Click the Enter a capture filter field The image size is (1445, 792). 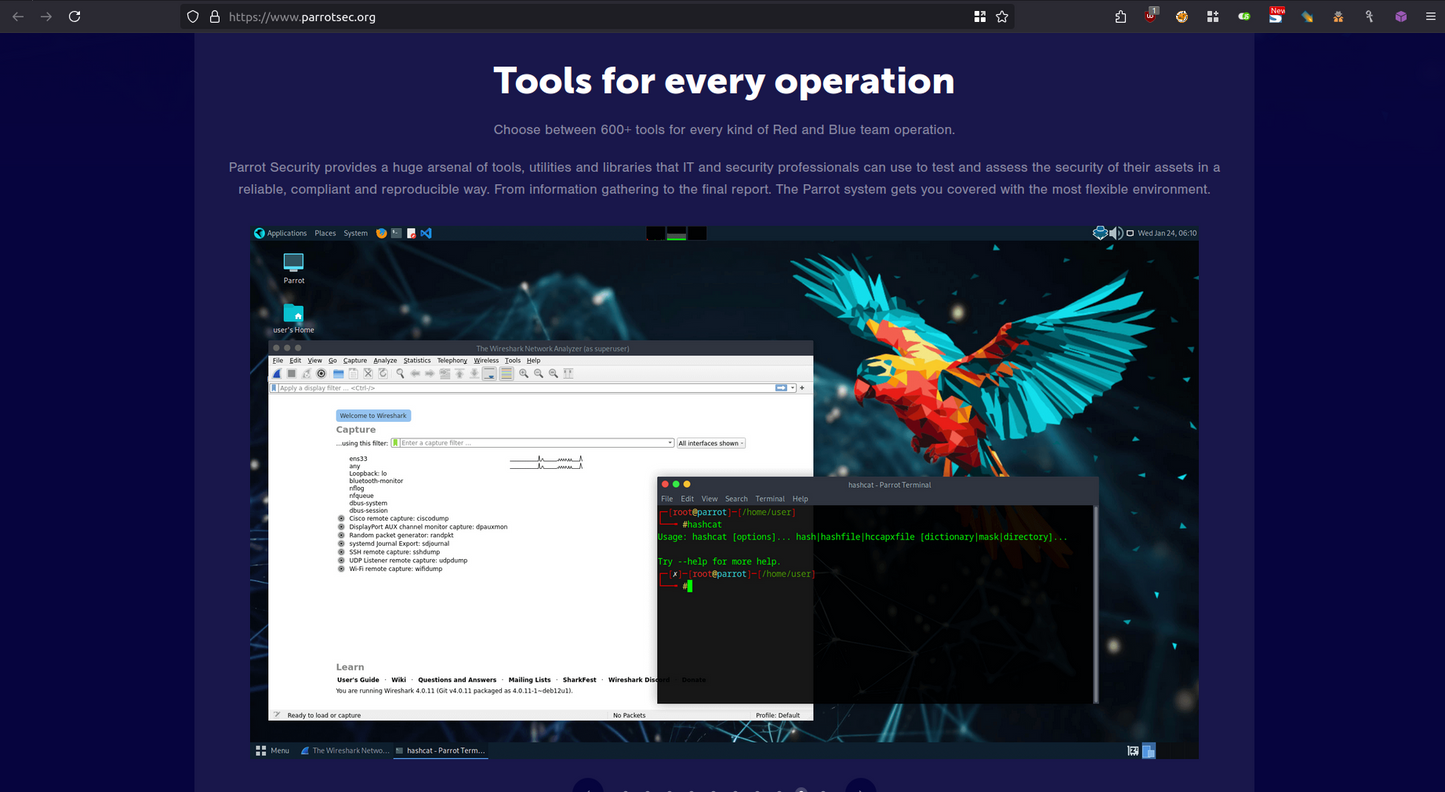click(532, 443)
